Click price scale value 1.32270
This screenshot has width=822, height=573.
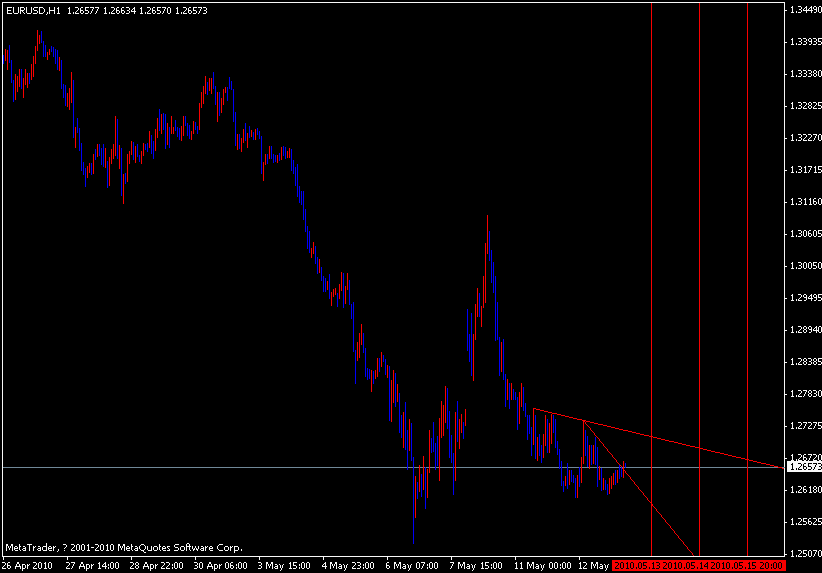point(805,137)
